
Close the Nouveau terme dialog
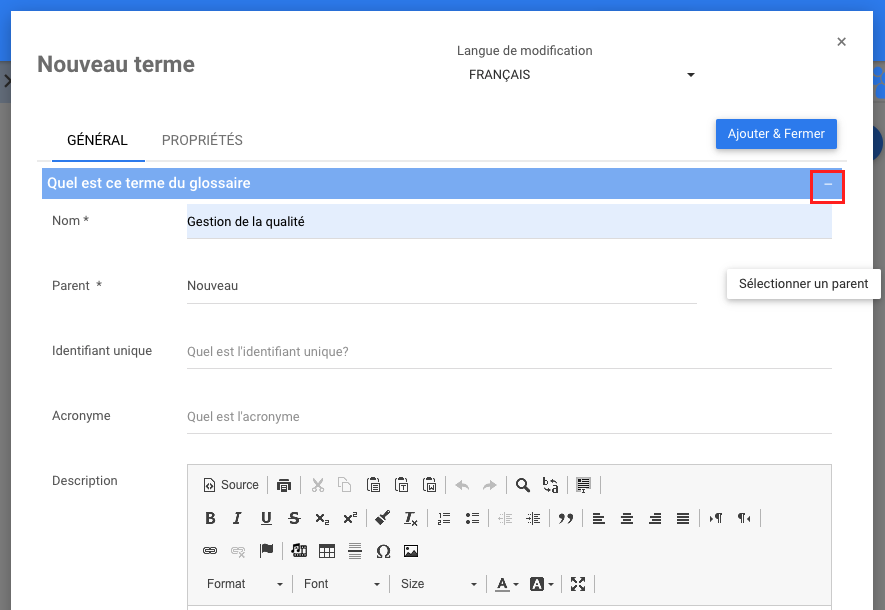[x=841, y=42]
